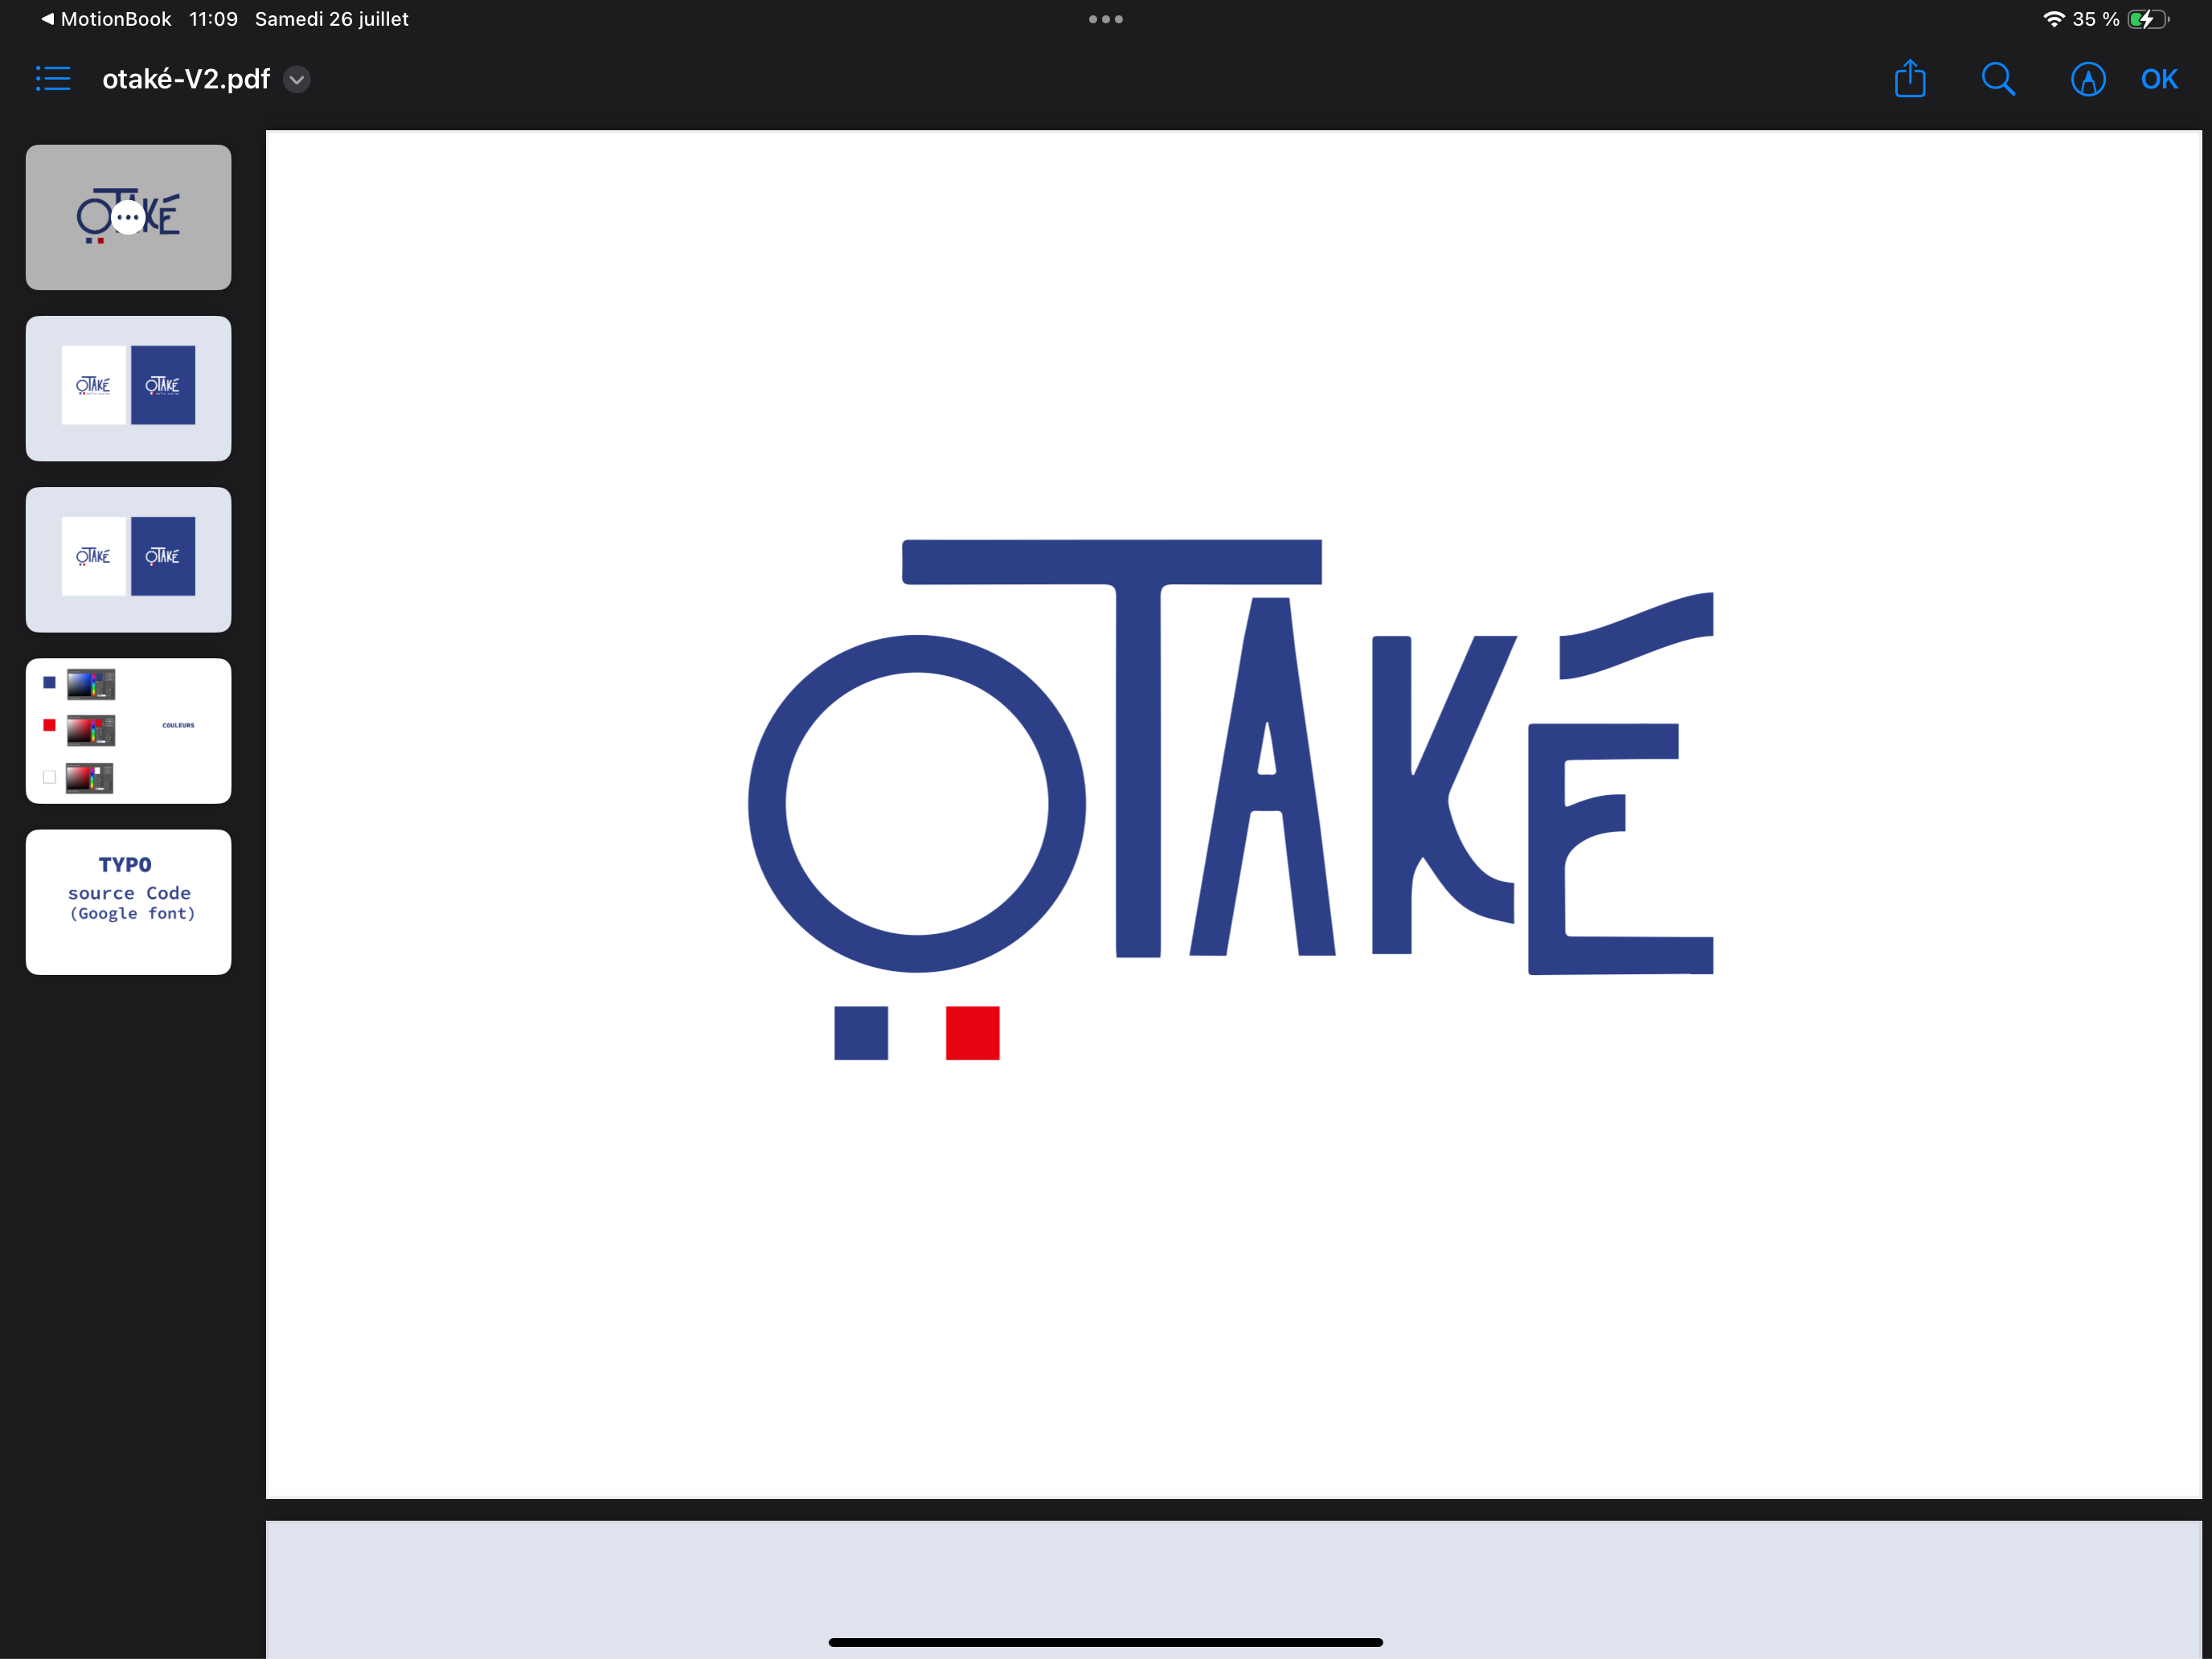Screen dimensions: 2212x1659
Task: Expand the otaké-V2.pdf title chevron
Action: [297, 79]
